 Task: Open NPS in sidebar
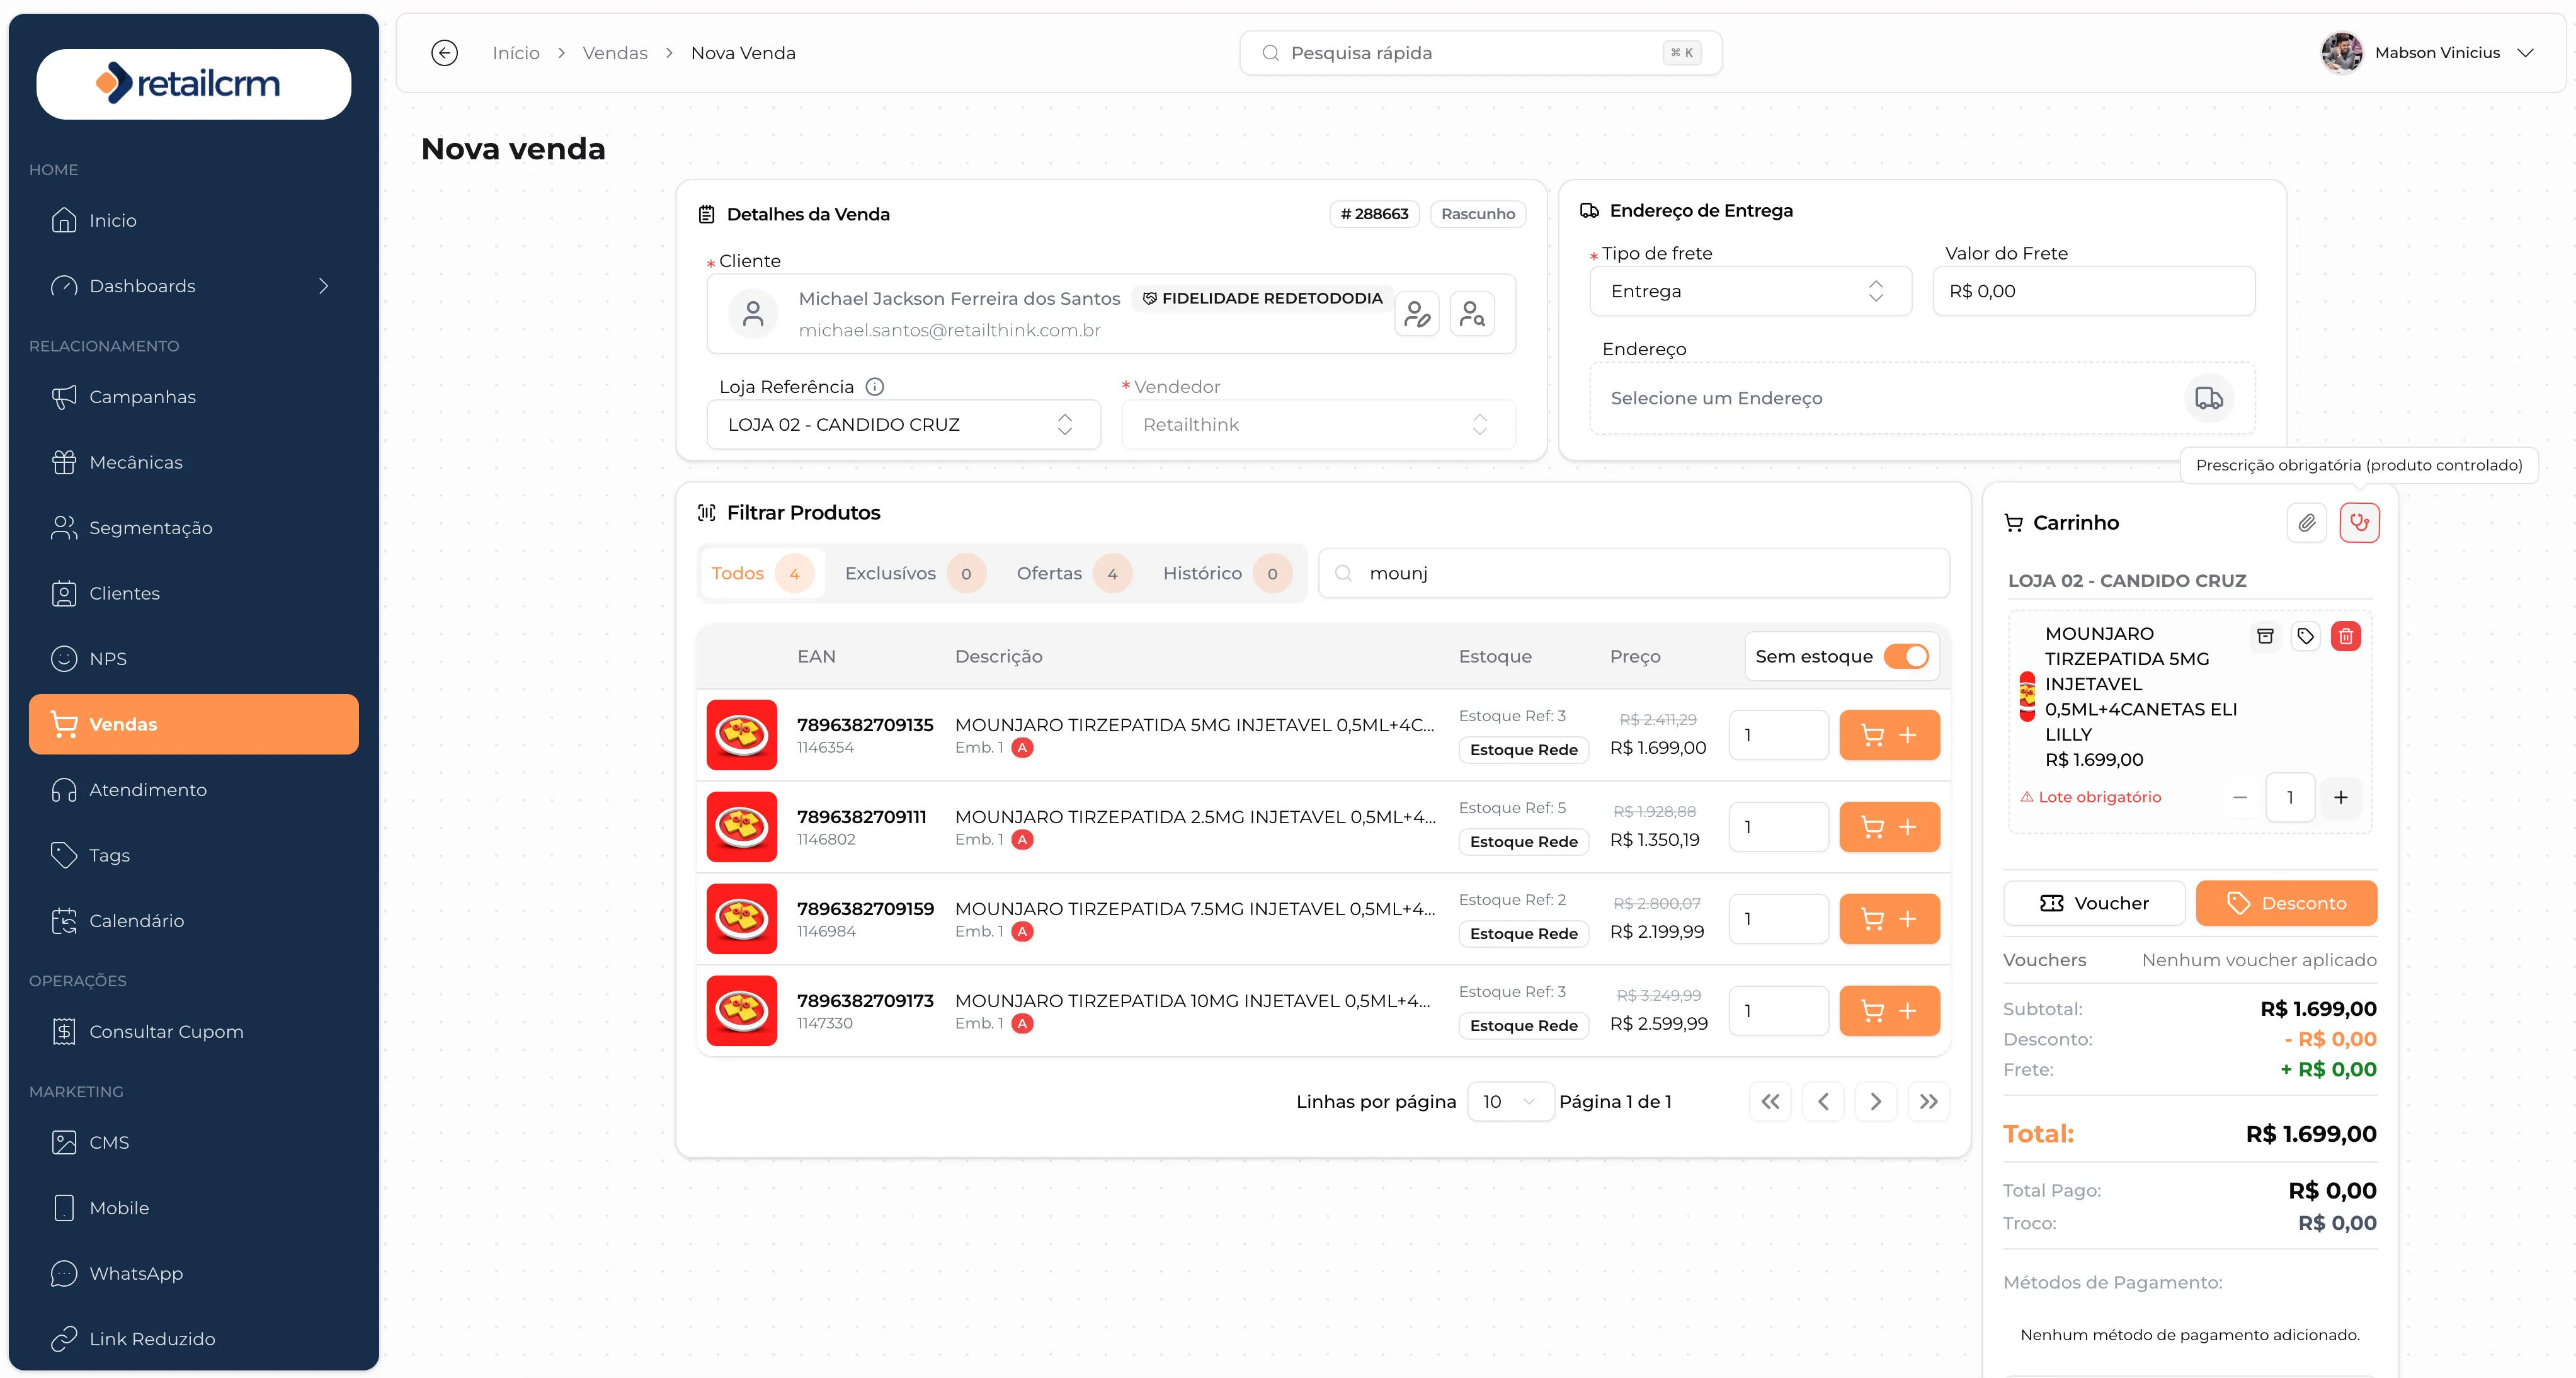point(194,659)
